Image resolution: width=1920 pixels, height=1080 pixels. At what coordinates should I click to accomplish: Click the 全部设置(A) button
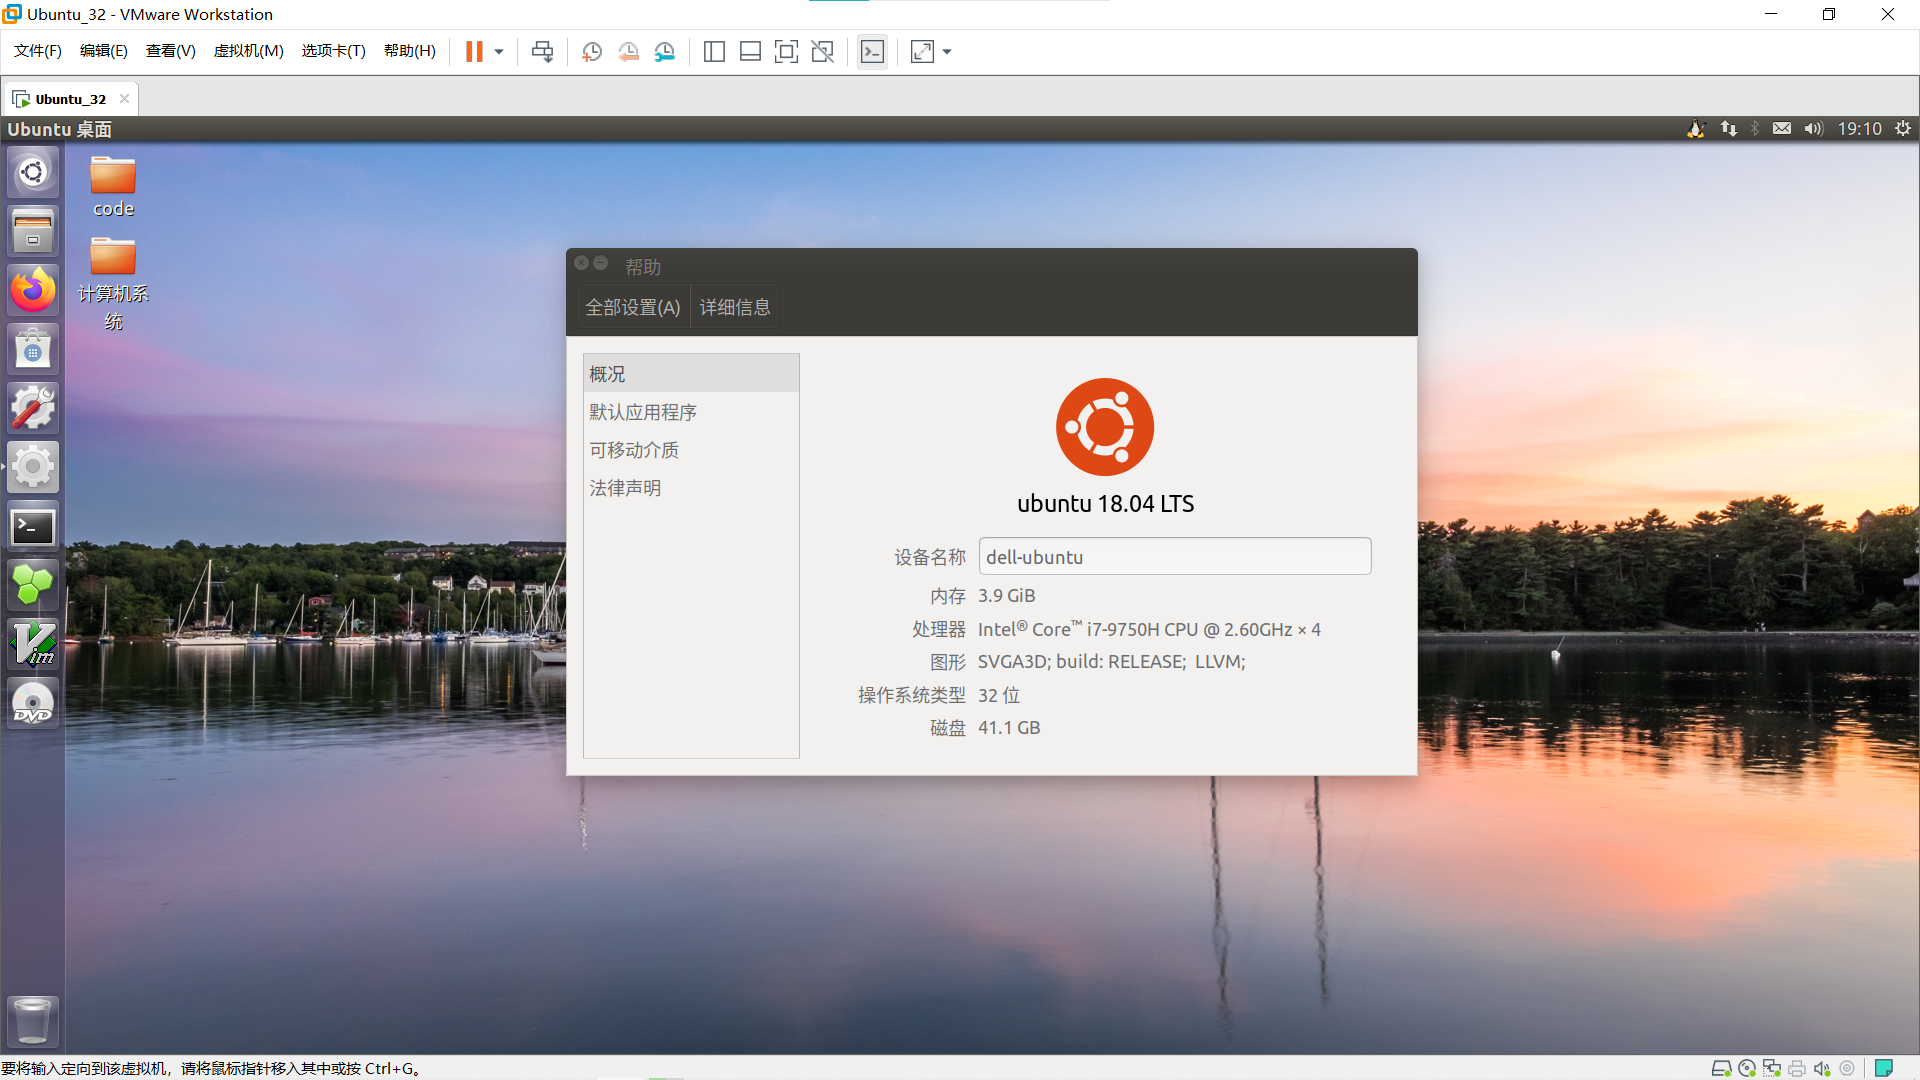[632, 307]
